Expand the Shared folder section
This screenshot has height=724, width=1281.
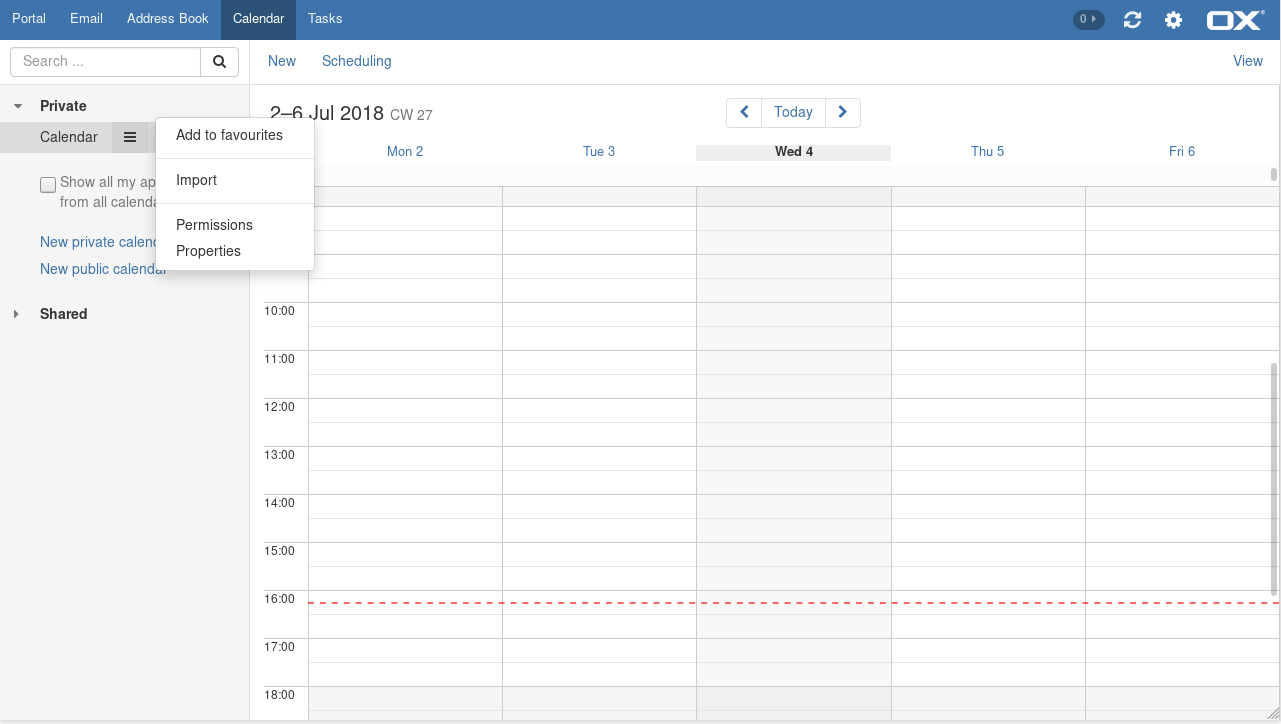(16, 314)
